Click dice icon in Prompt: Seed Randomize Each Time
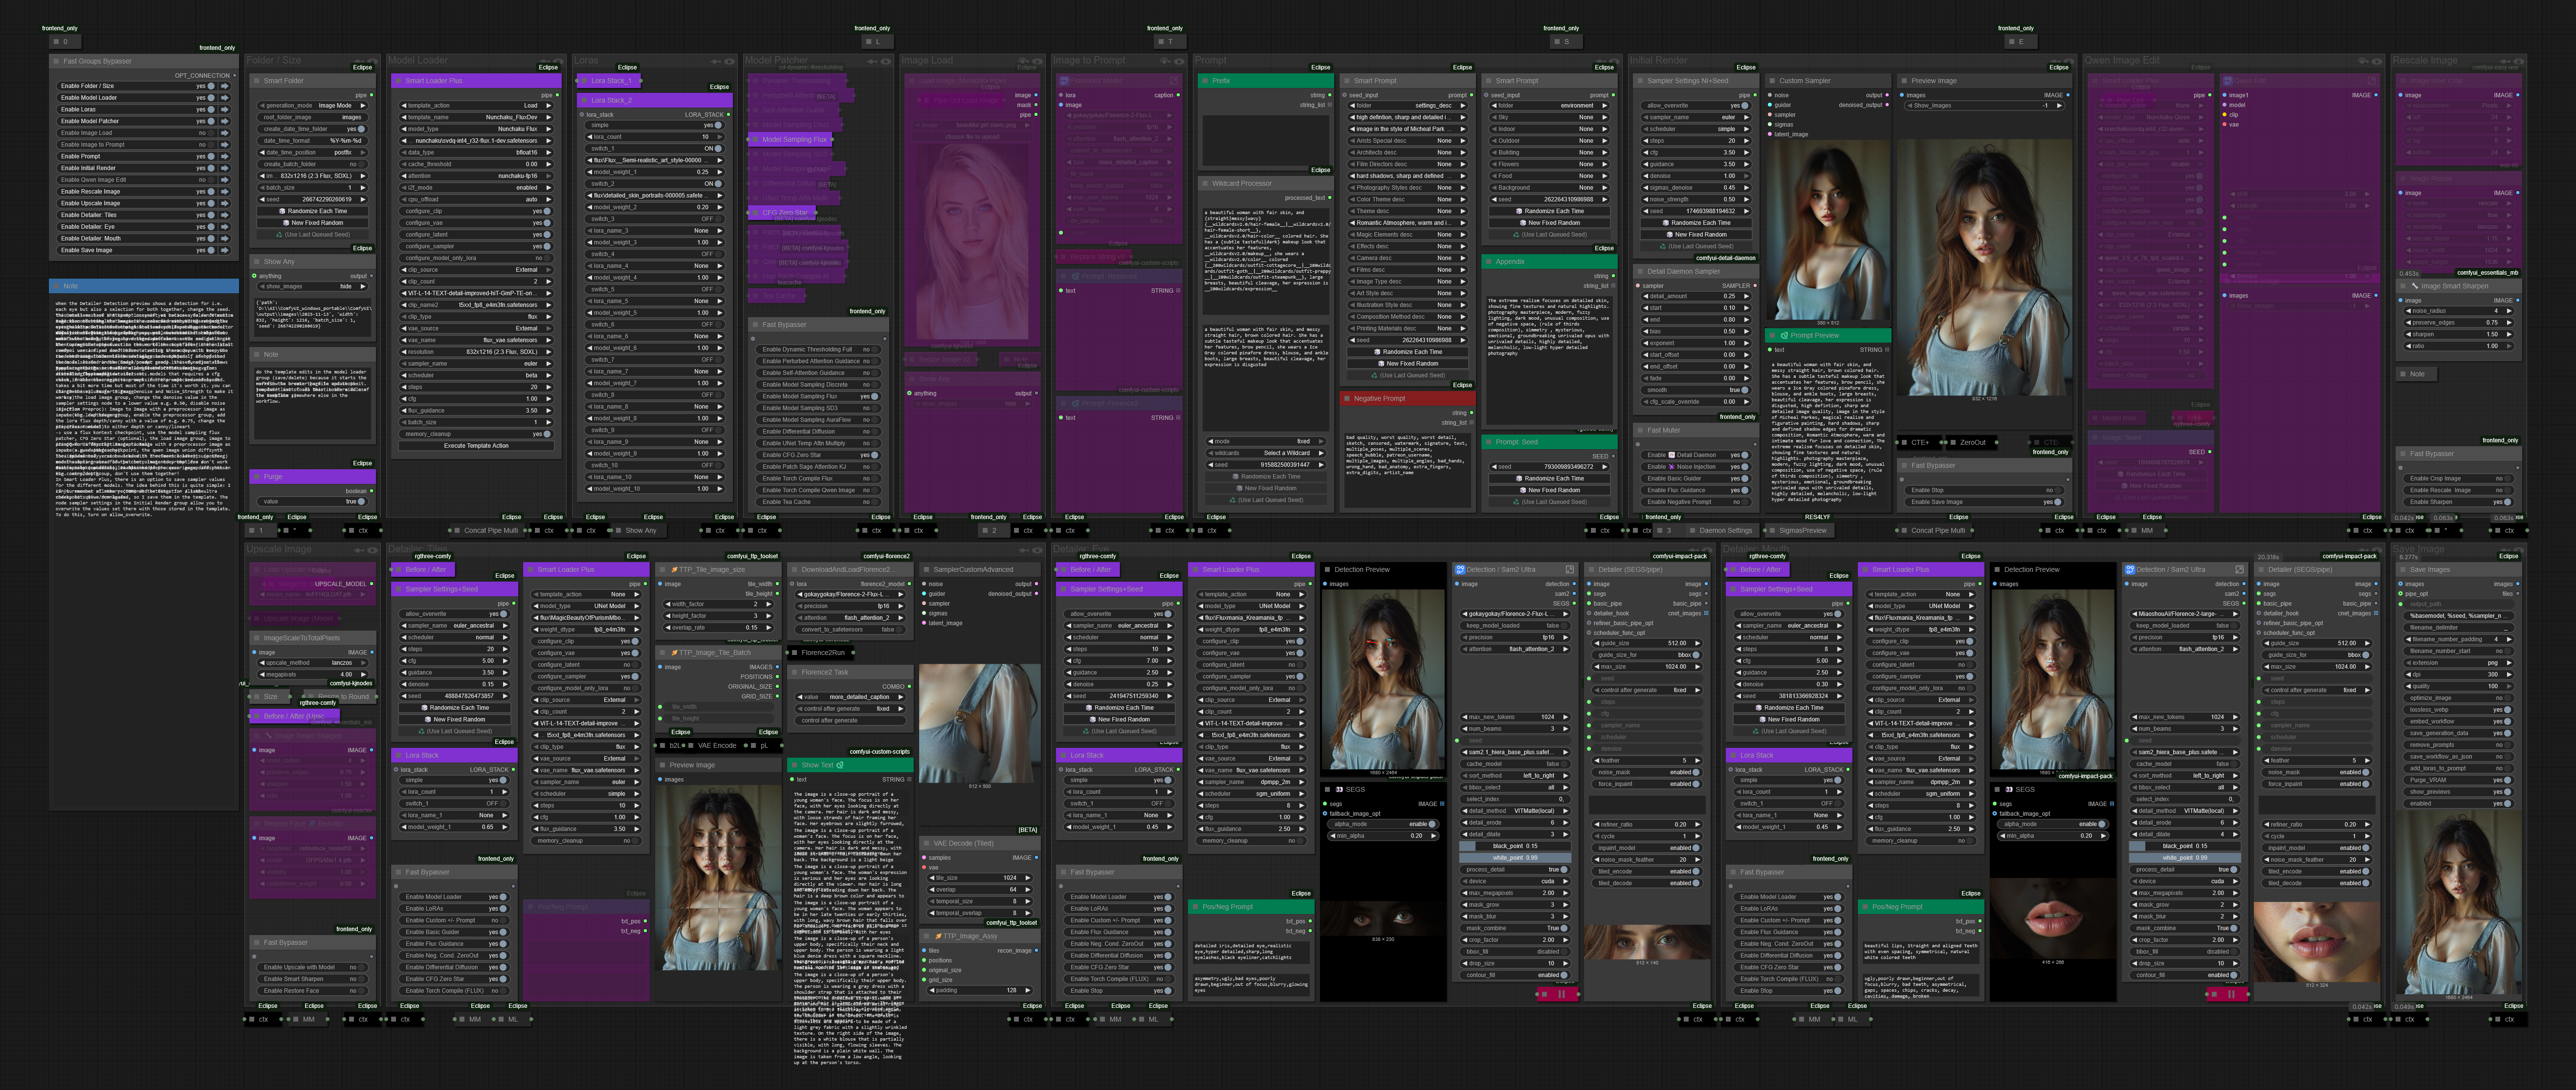 pos(1520,478)
